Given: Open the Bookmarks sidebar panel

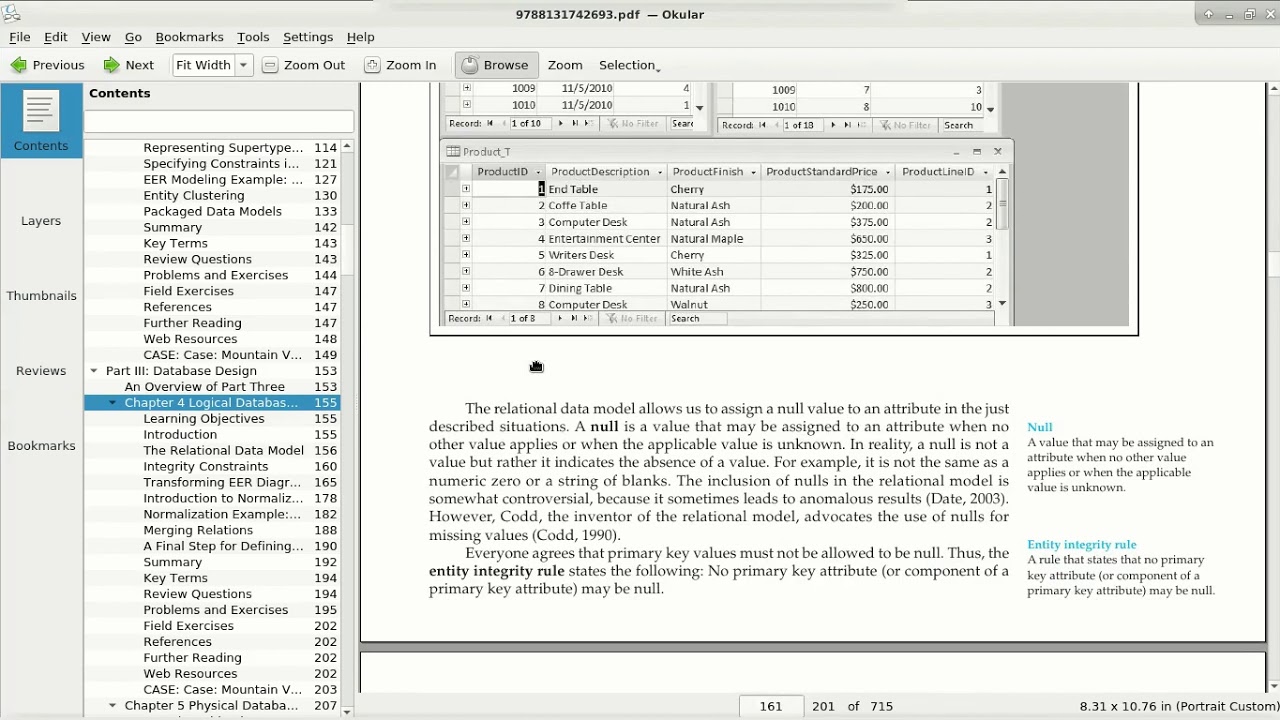Looking at the screenshot, I should tap(41, 445).
